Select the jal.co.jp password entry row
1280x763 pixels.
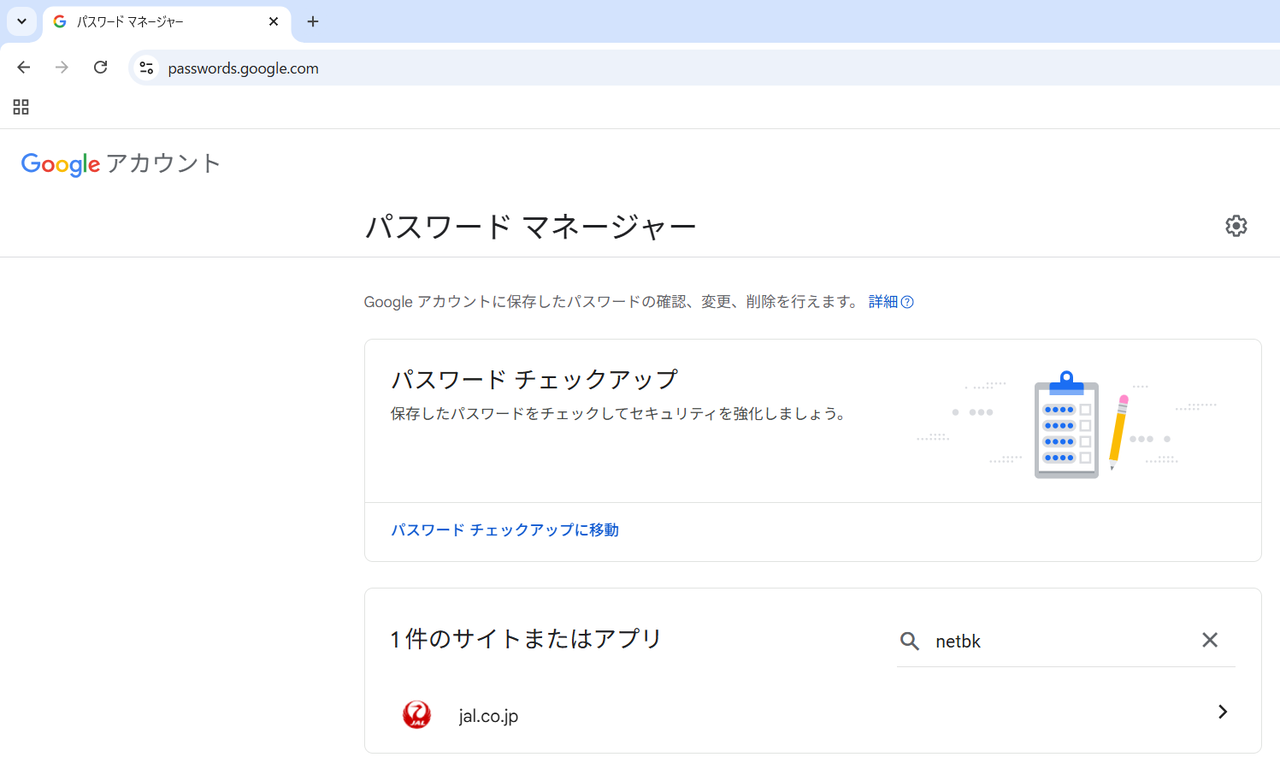pyautogui.click(x=700, y=714)
